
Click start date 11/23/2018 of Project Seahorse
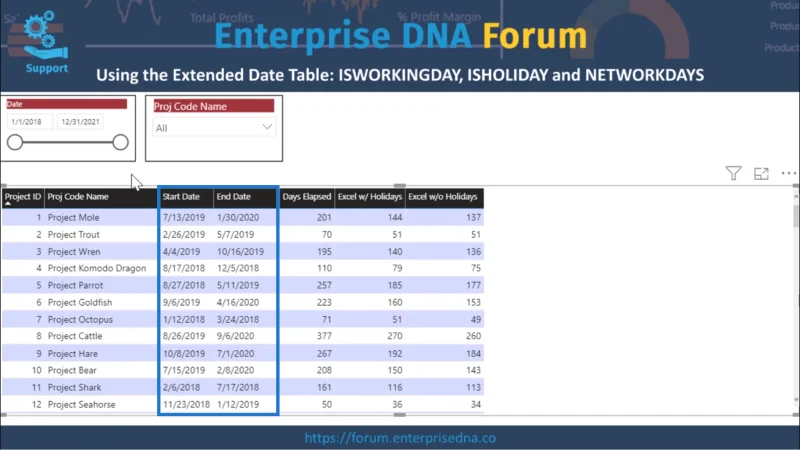pos(186,405)
